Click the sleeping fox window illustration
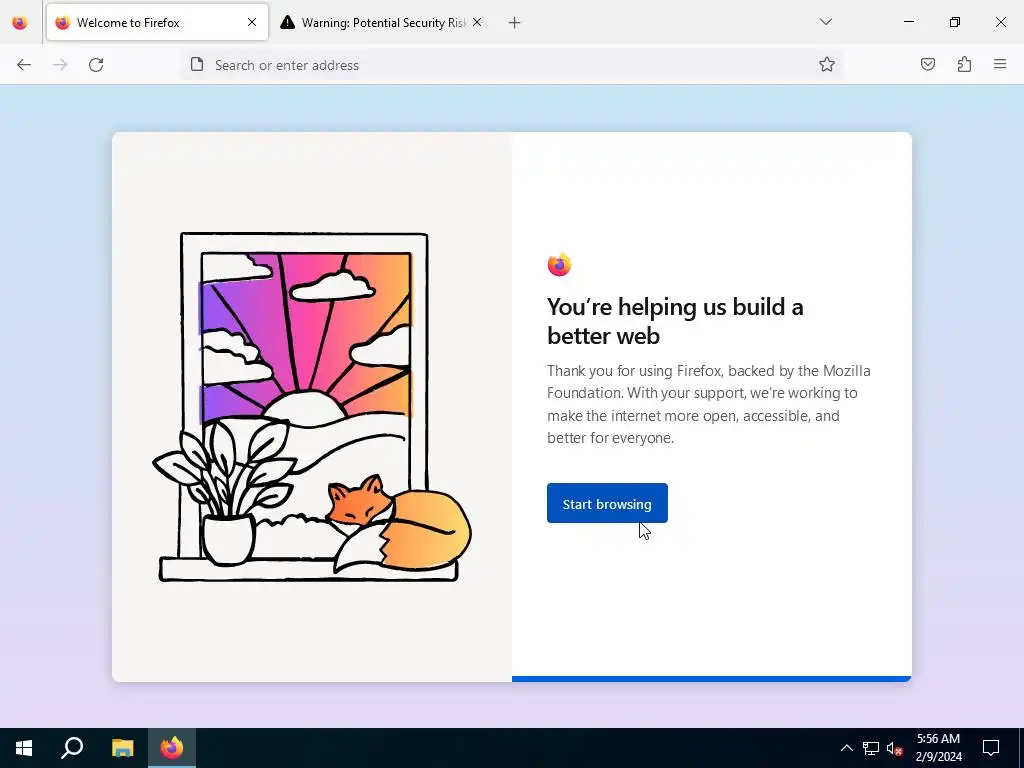This screenshot has width=1024, height=768. point(312,408)
